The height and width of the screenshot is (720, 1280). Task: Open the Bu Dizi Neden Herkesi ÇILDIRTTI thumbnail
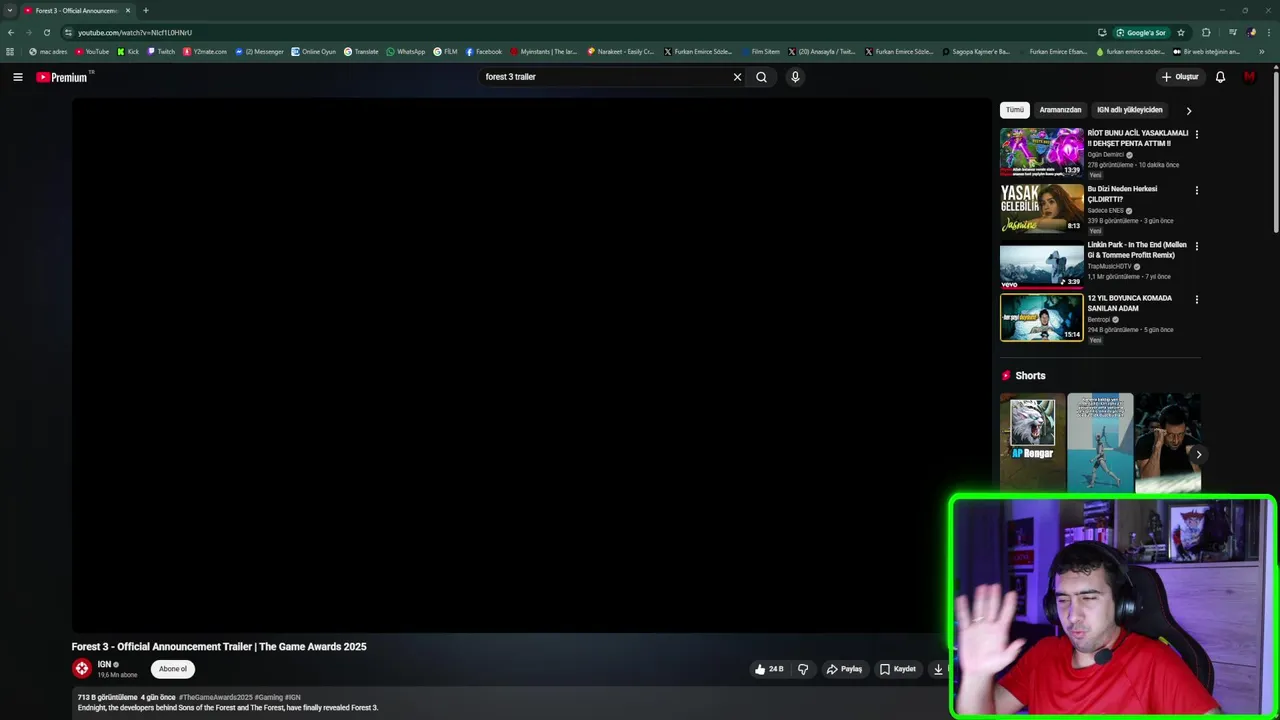[1042, 208]
